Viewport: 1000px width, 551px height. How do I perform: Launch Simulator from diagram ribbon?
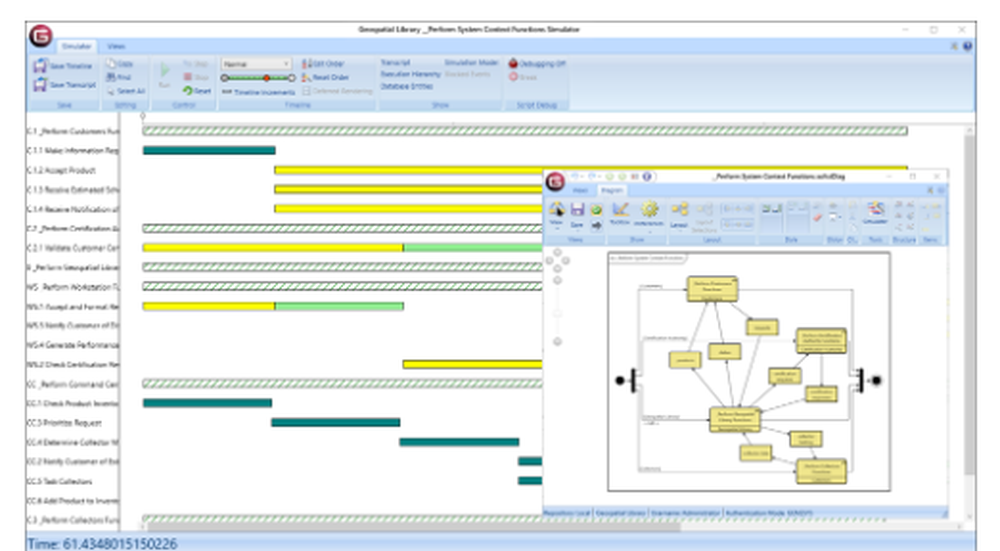click(875, 213)
